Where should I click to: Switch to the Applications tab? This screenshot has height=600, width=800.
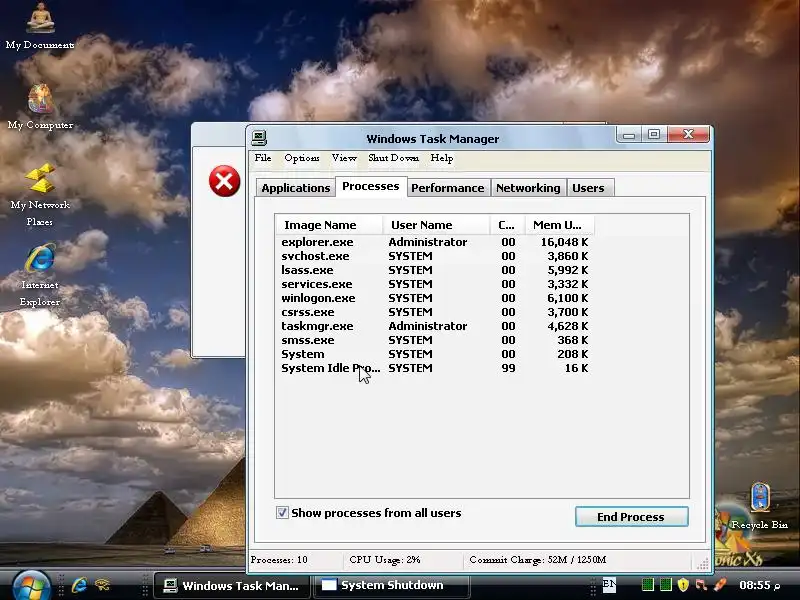(x=296, y=188)
